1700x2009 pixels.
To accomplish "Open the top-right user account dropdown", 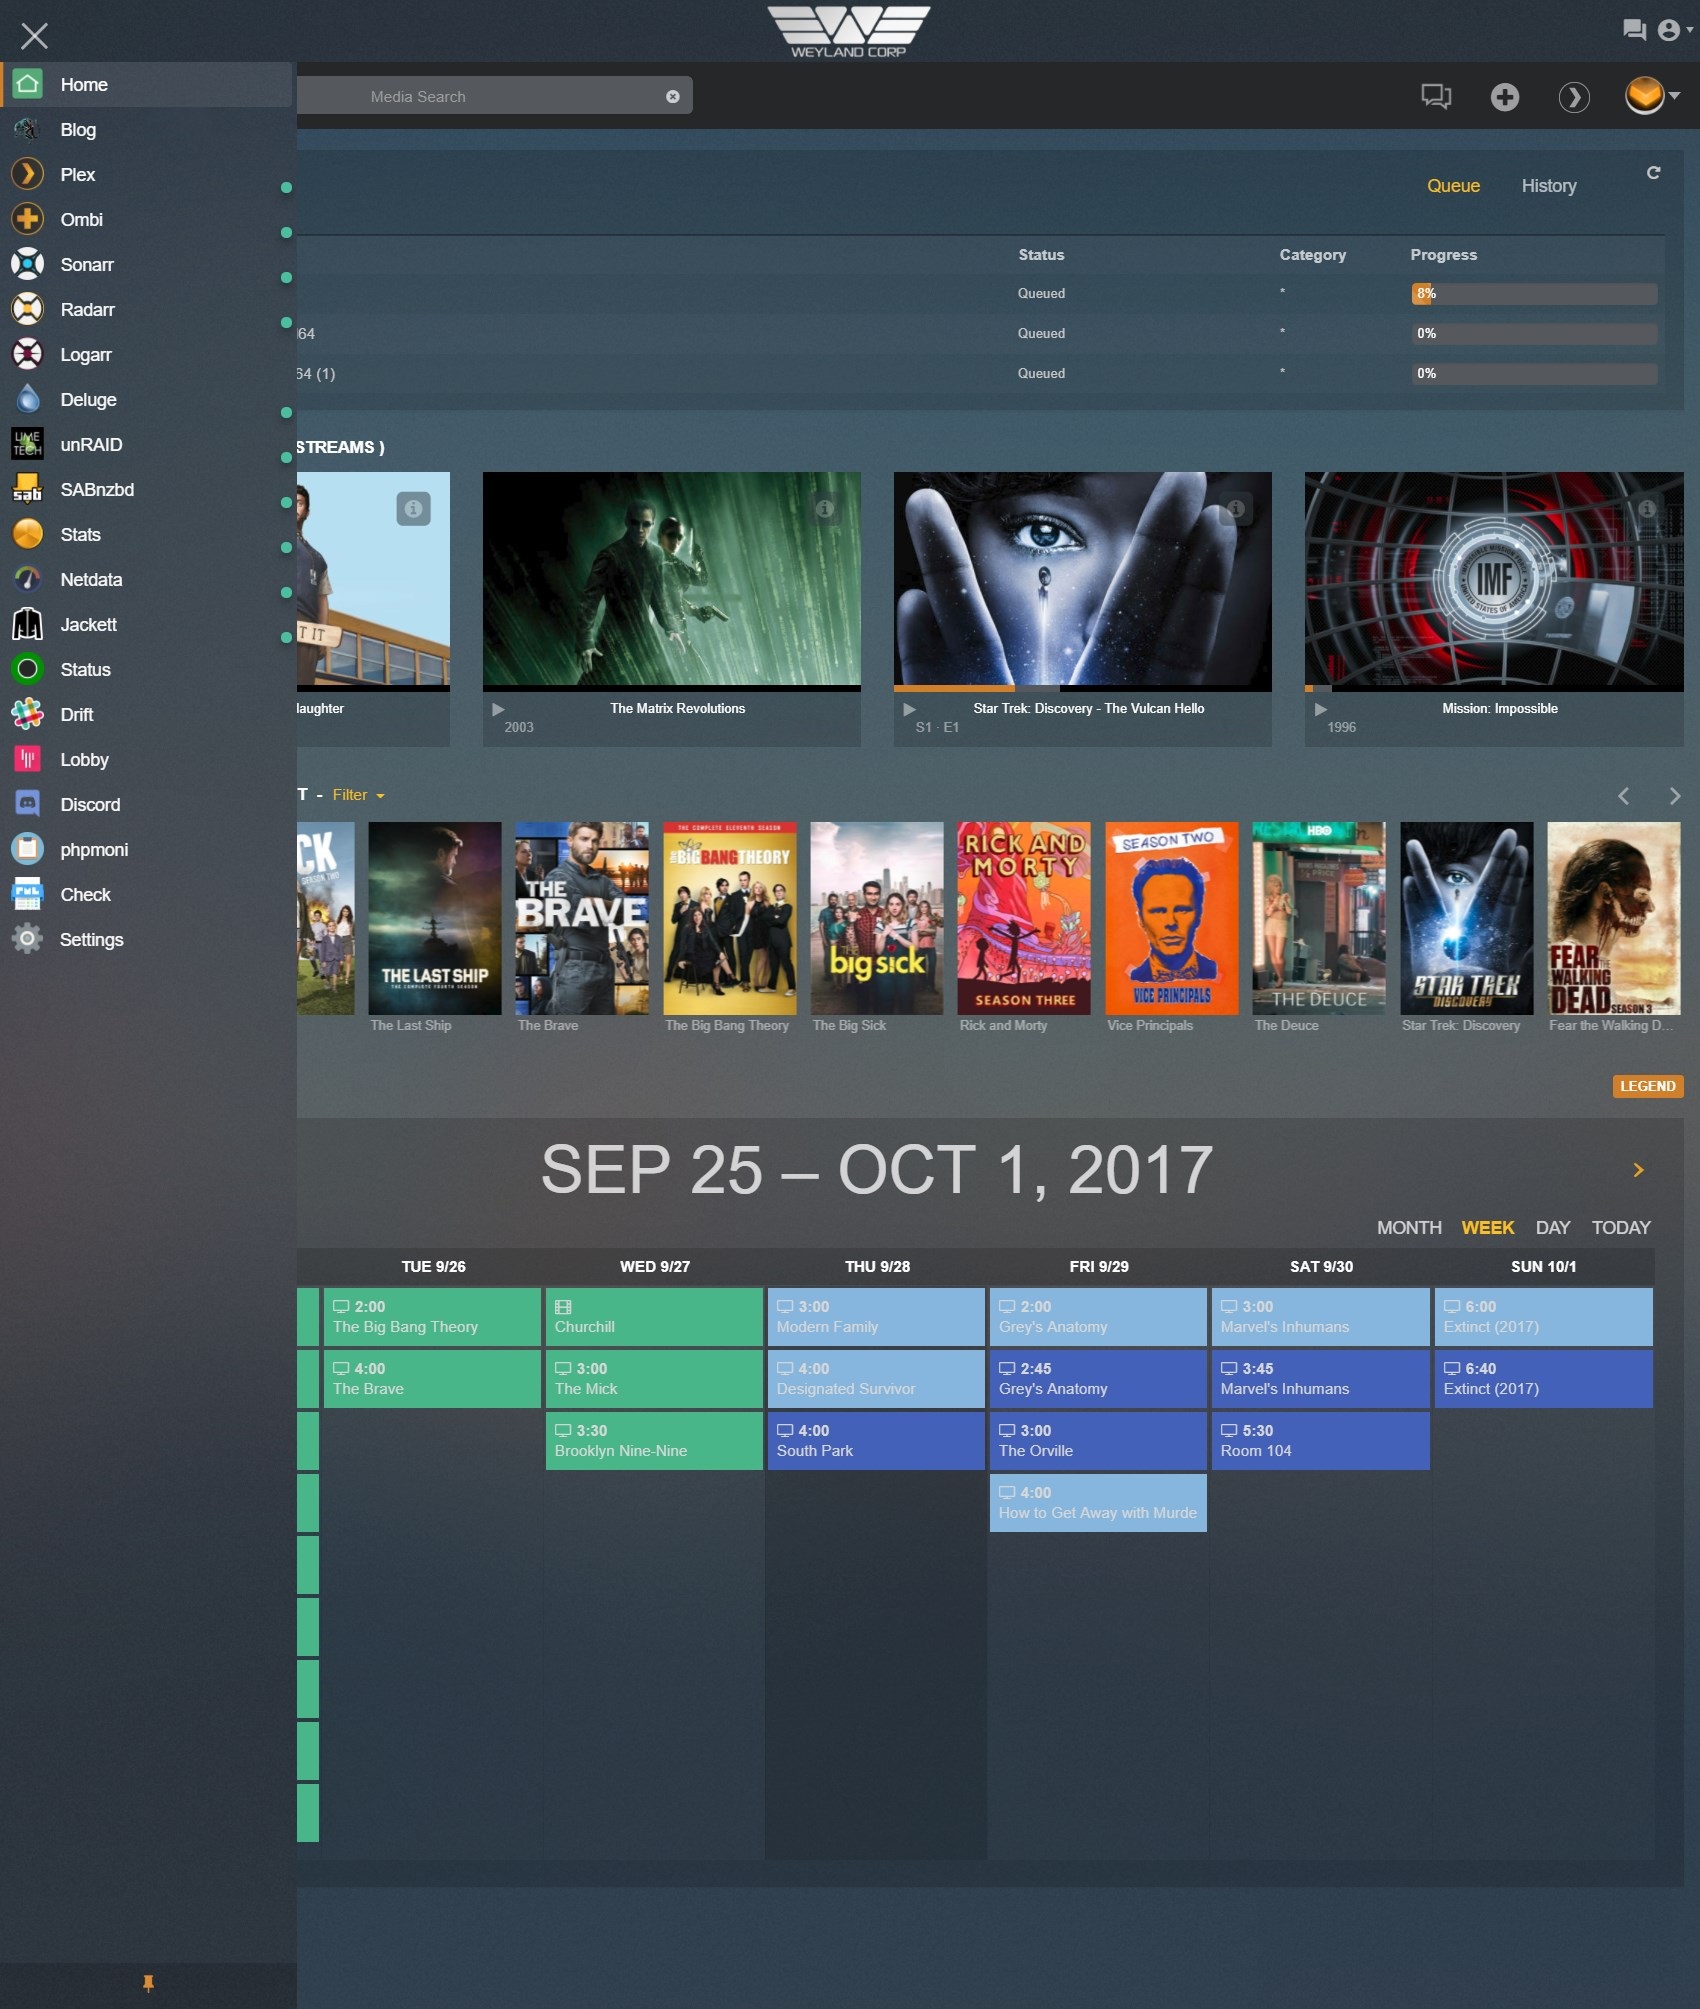I will tap(1674, 30).
